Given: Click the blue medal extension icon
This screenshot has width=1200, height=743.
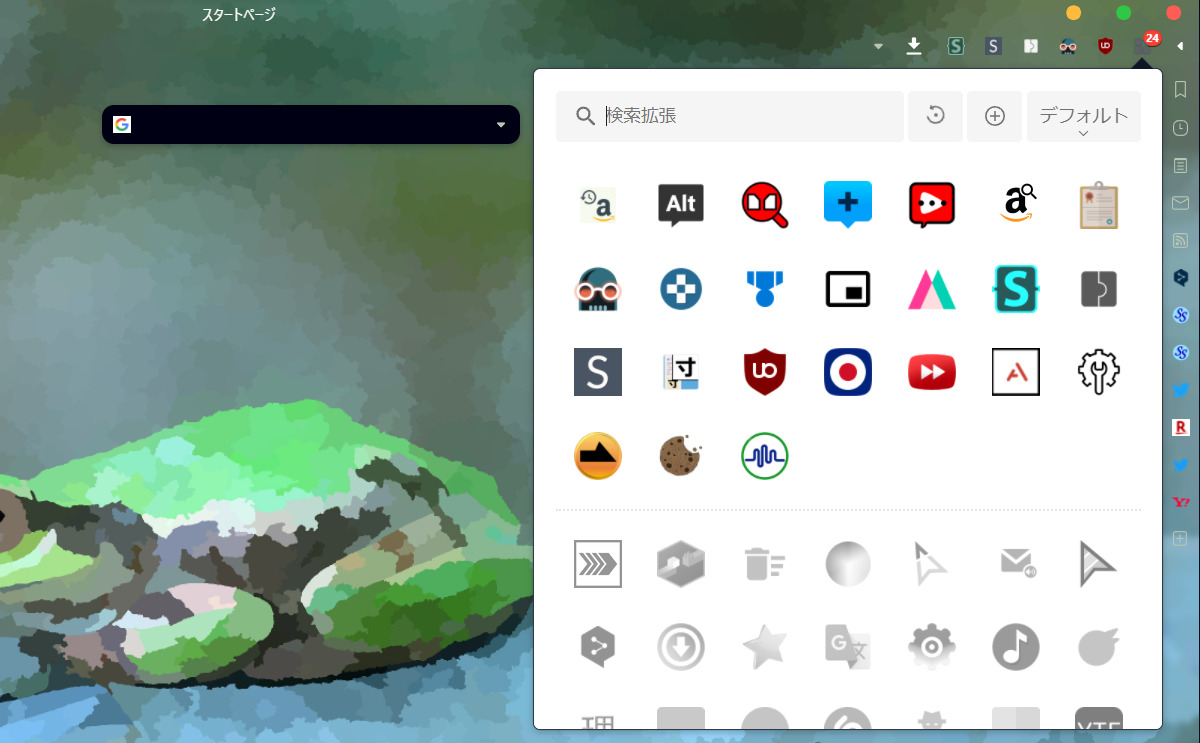Looking at the screenshot, I should pyautogui.click(x=765, y=289).
